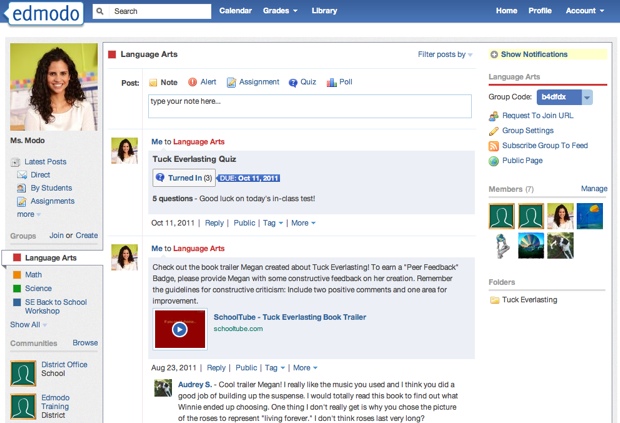Pick the Assignment post icon
This screenshot has height=423, width=620.
pos(232,83)
